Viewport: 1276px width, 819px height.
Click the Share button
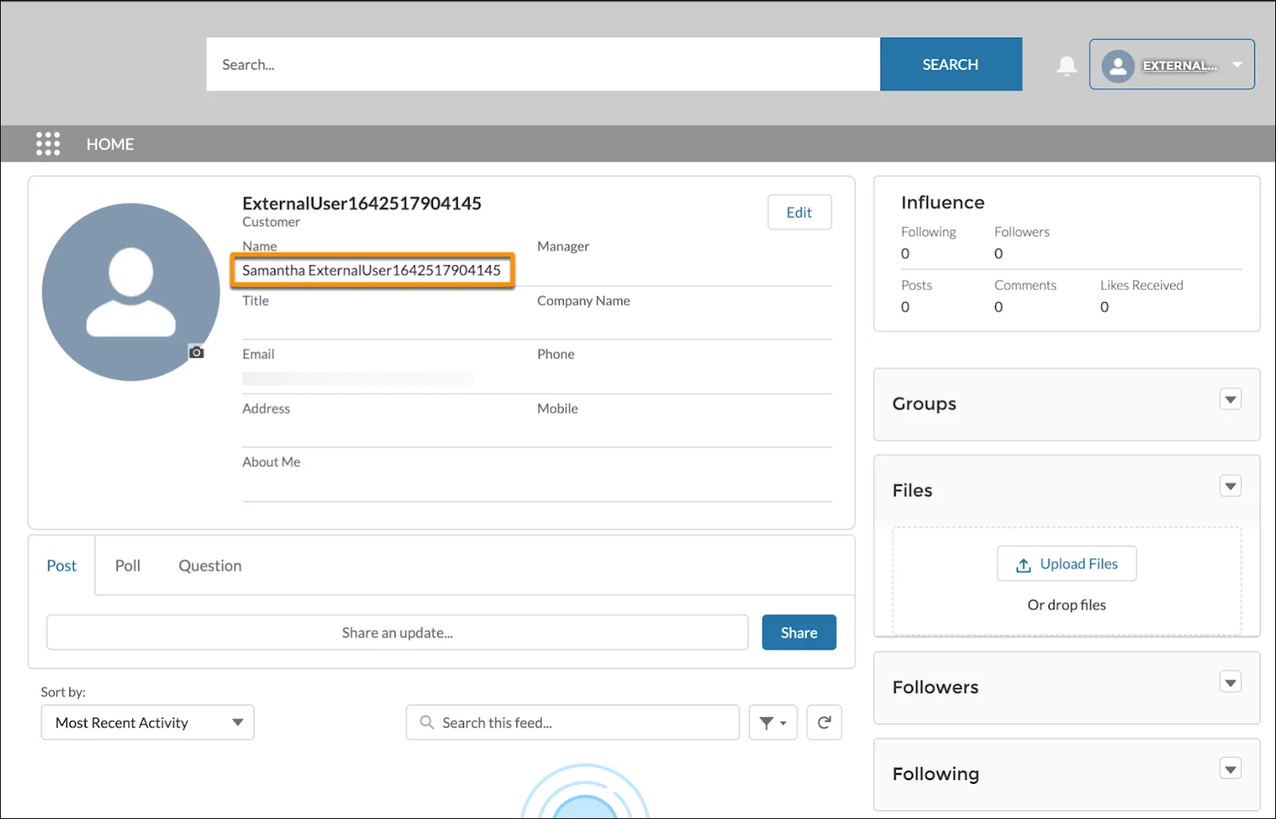click(x=799, y=633)
